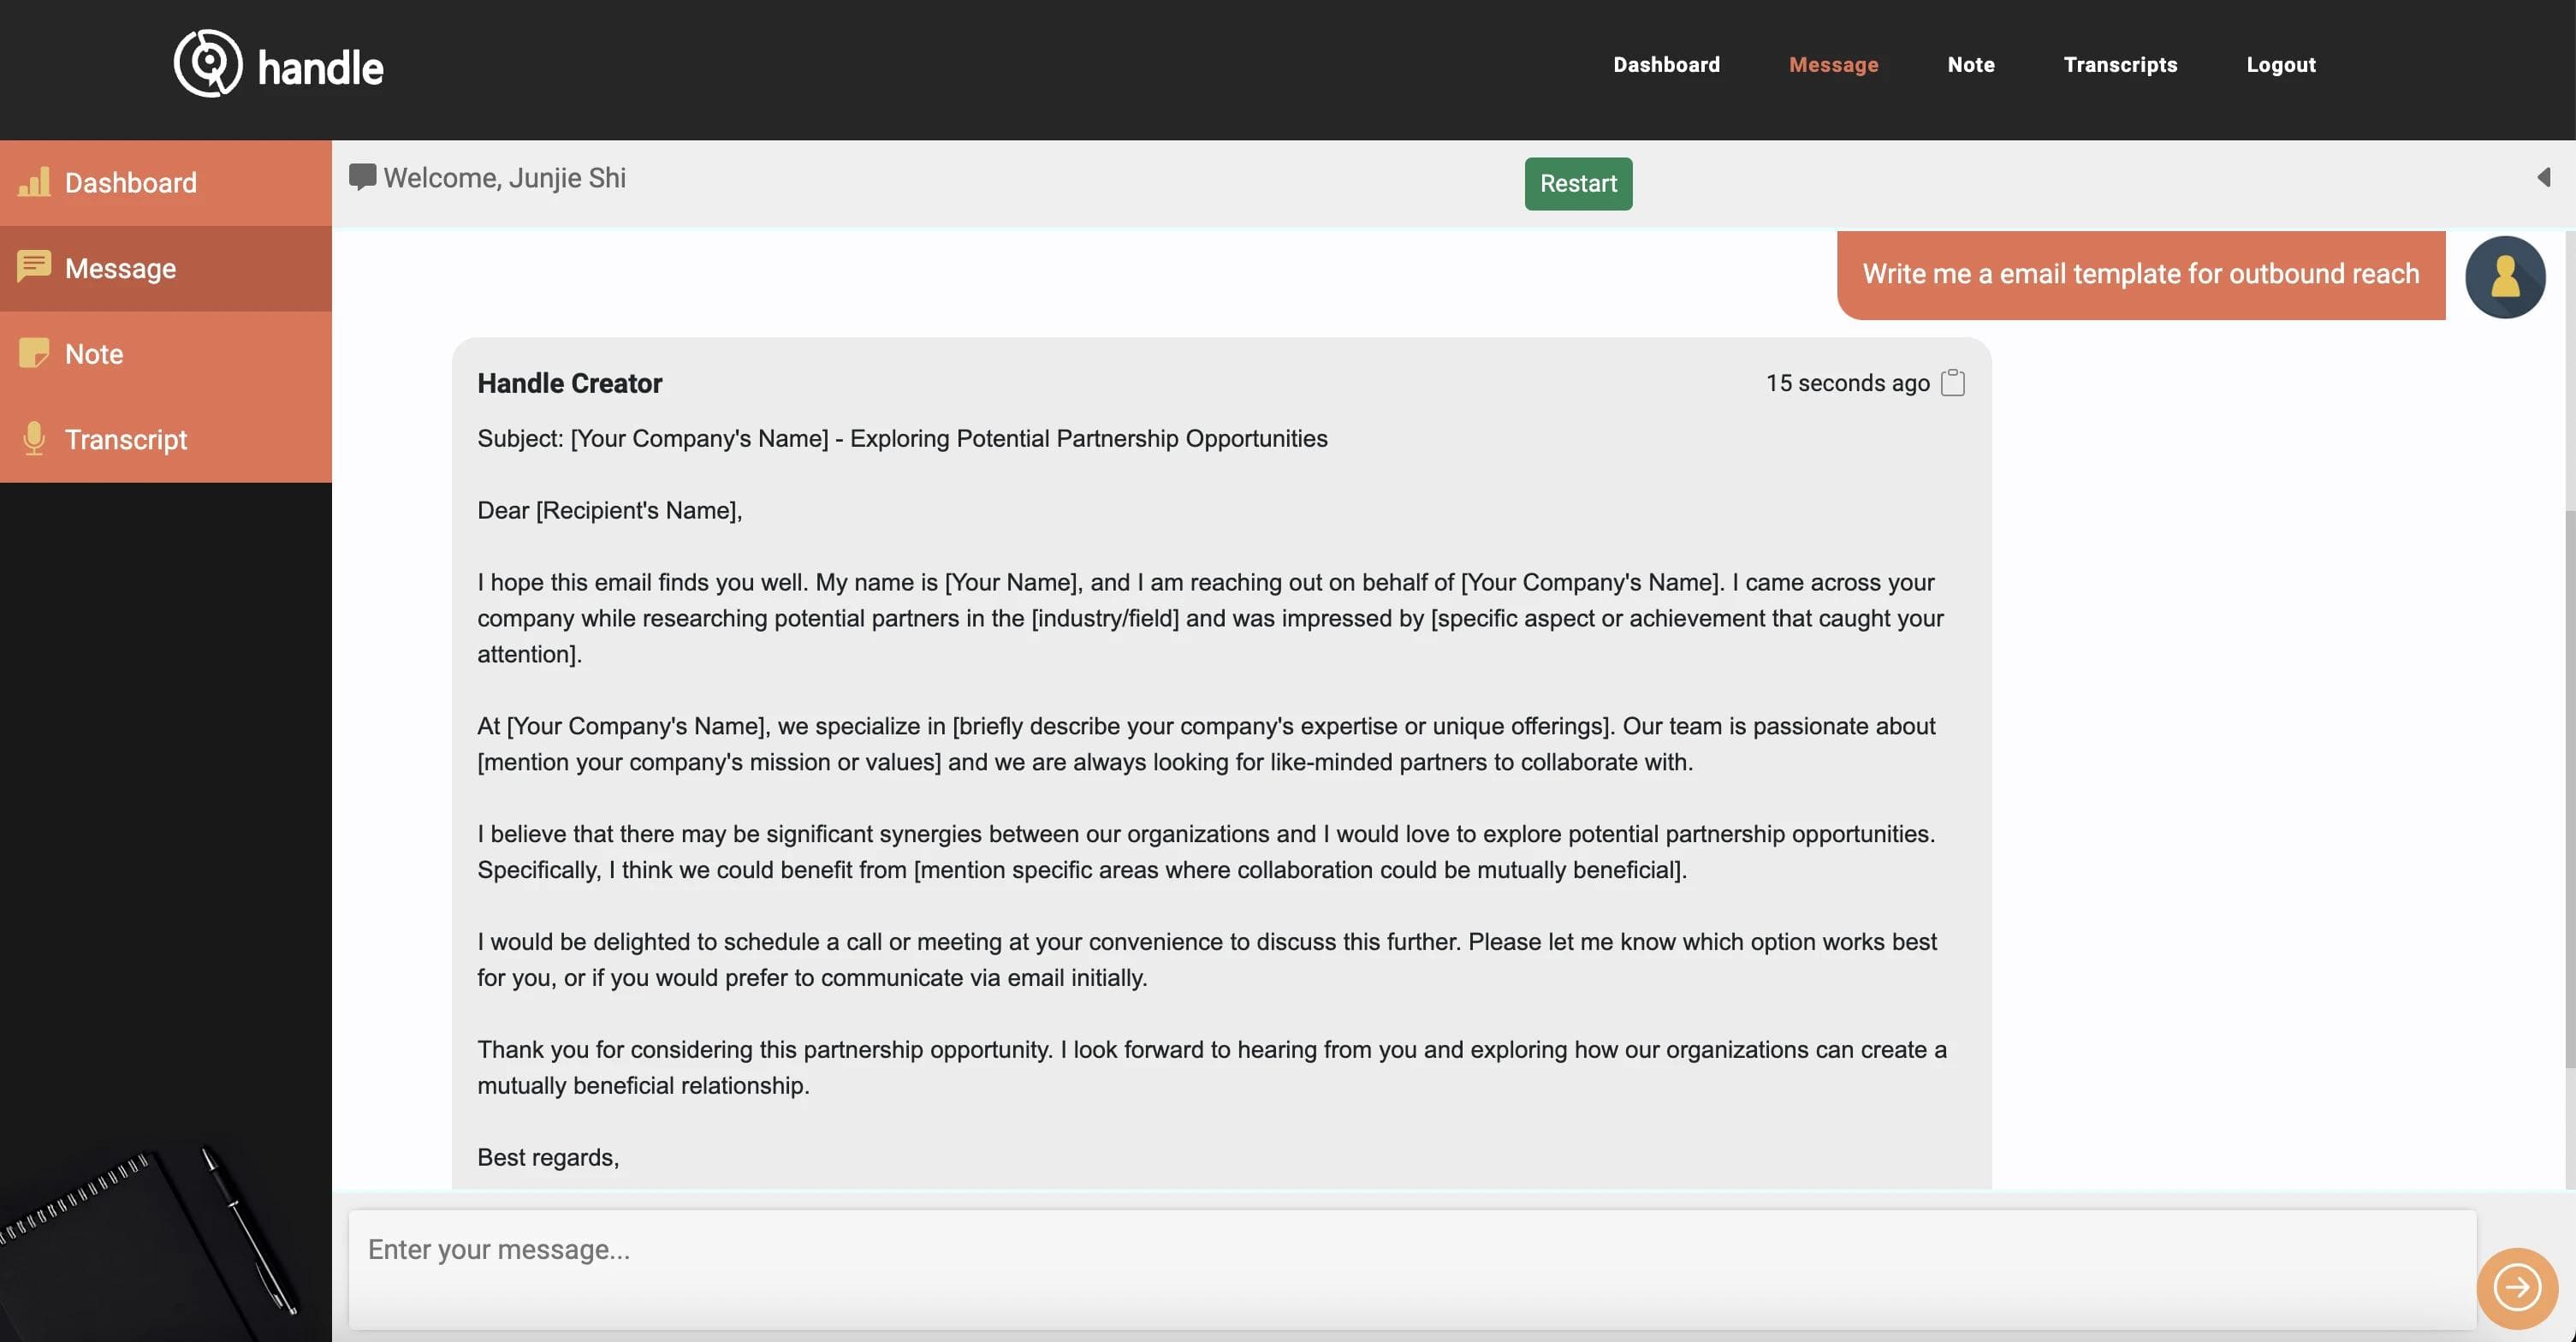Click the Transcript sidebar label
This screenshot has height=1342, width=2576.
[x=126, y=440]
